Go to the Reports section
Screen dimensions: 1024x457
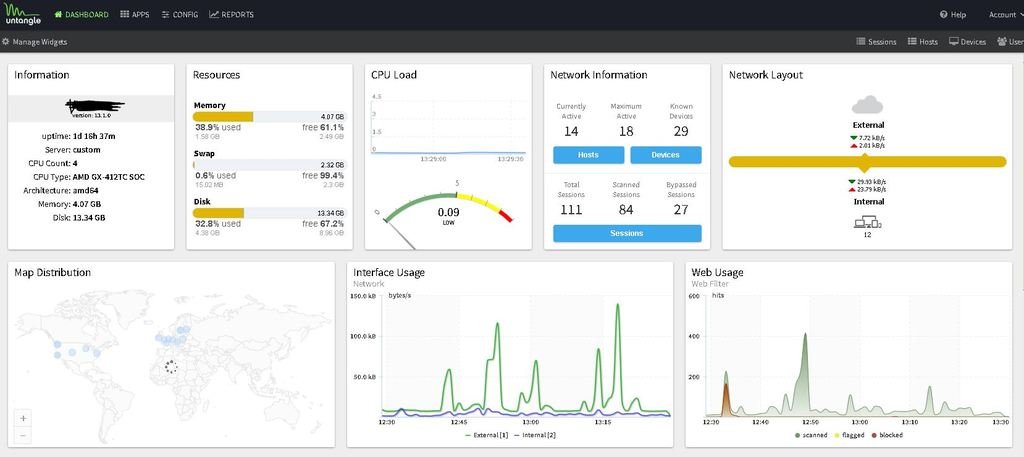pos(231,15)
